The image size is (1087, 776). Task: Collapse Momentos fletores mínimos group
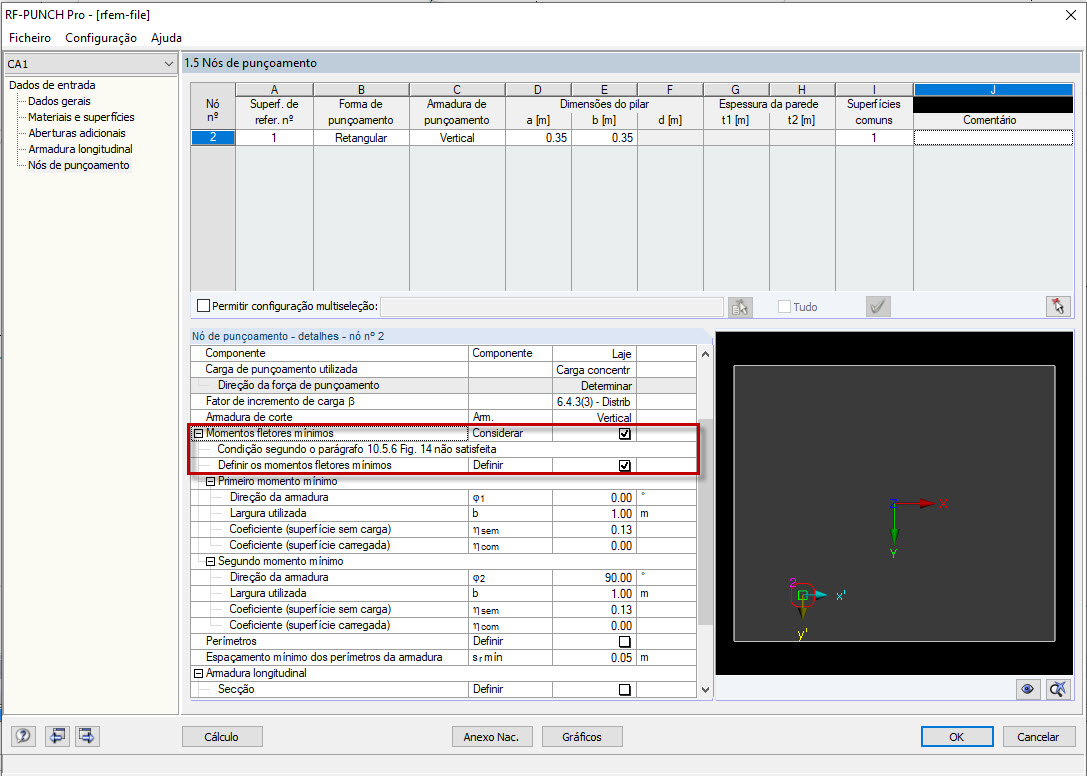pos(198,433)
